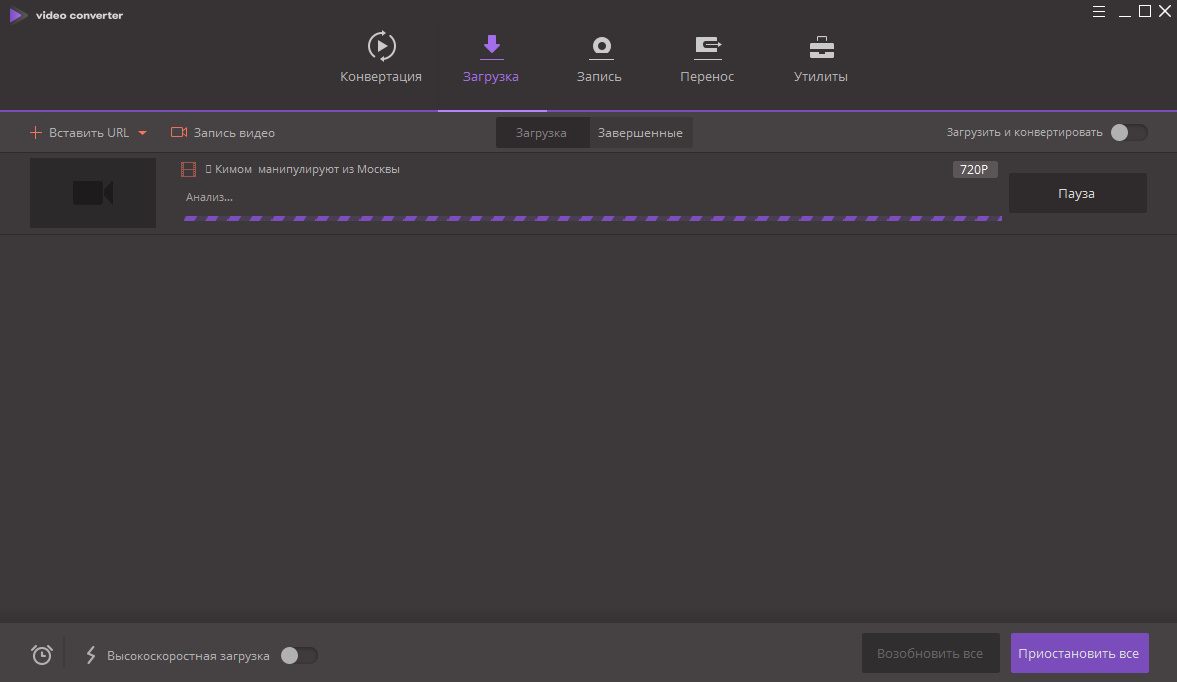Image resolution: width=1177 pixels, height=682 pixels.
Task: Click the 'Загрузить и конвертировать' label
Action: click(x=1025, y=132)
